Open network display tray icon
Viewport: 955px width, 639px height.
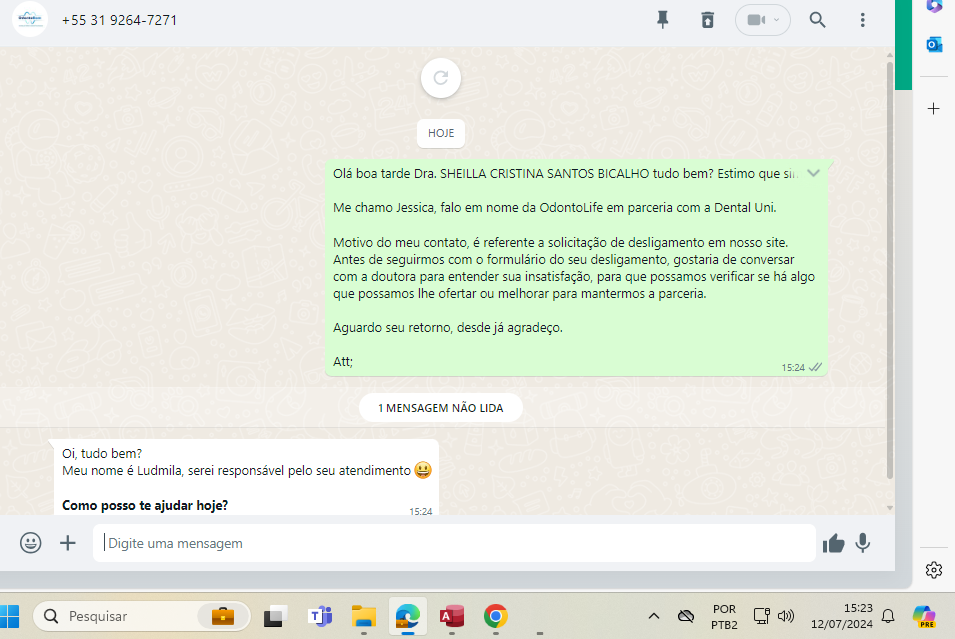[x=761, y=616]
